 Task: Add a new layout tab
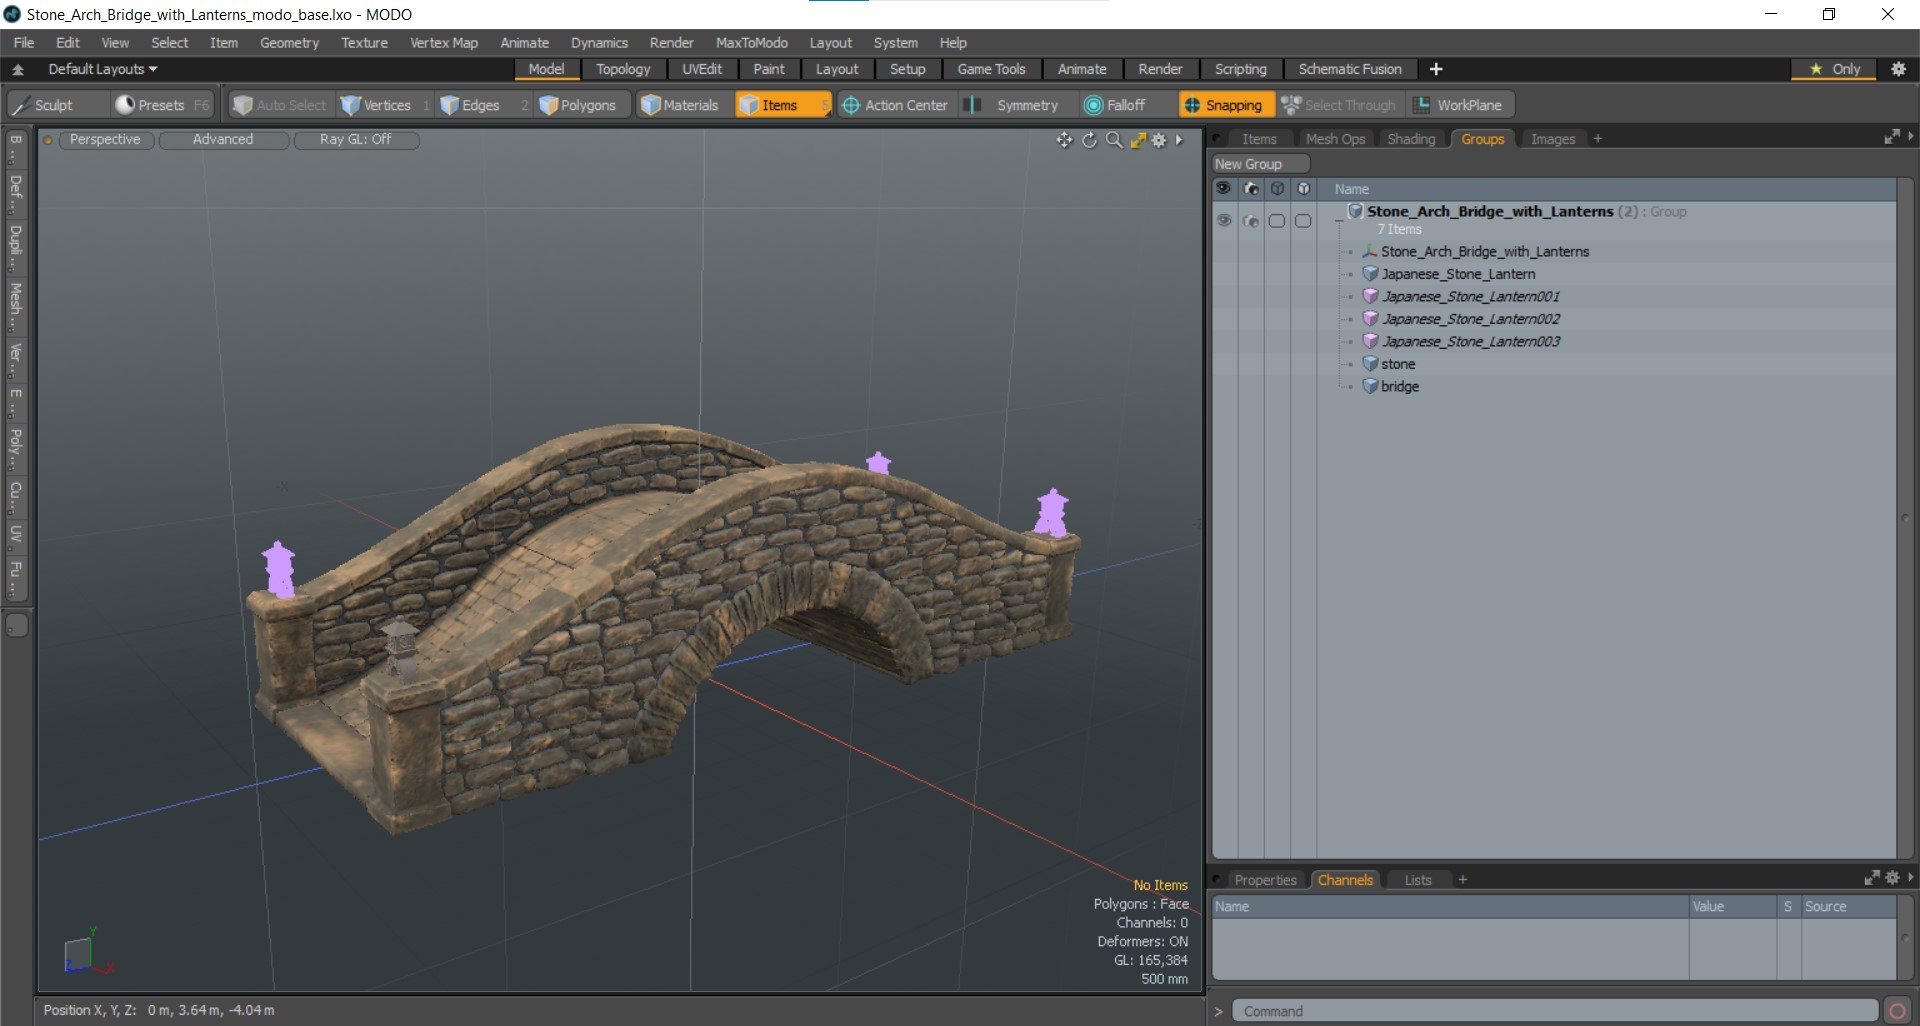1436,69
